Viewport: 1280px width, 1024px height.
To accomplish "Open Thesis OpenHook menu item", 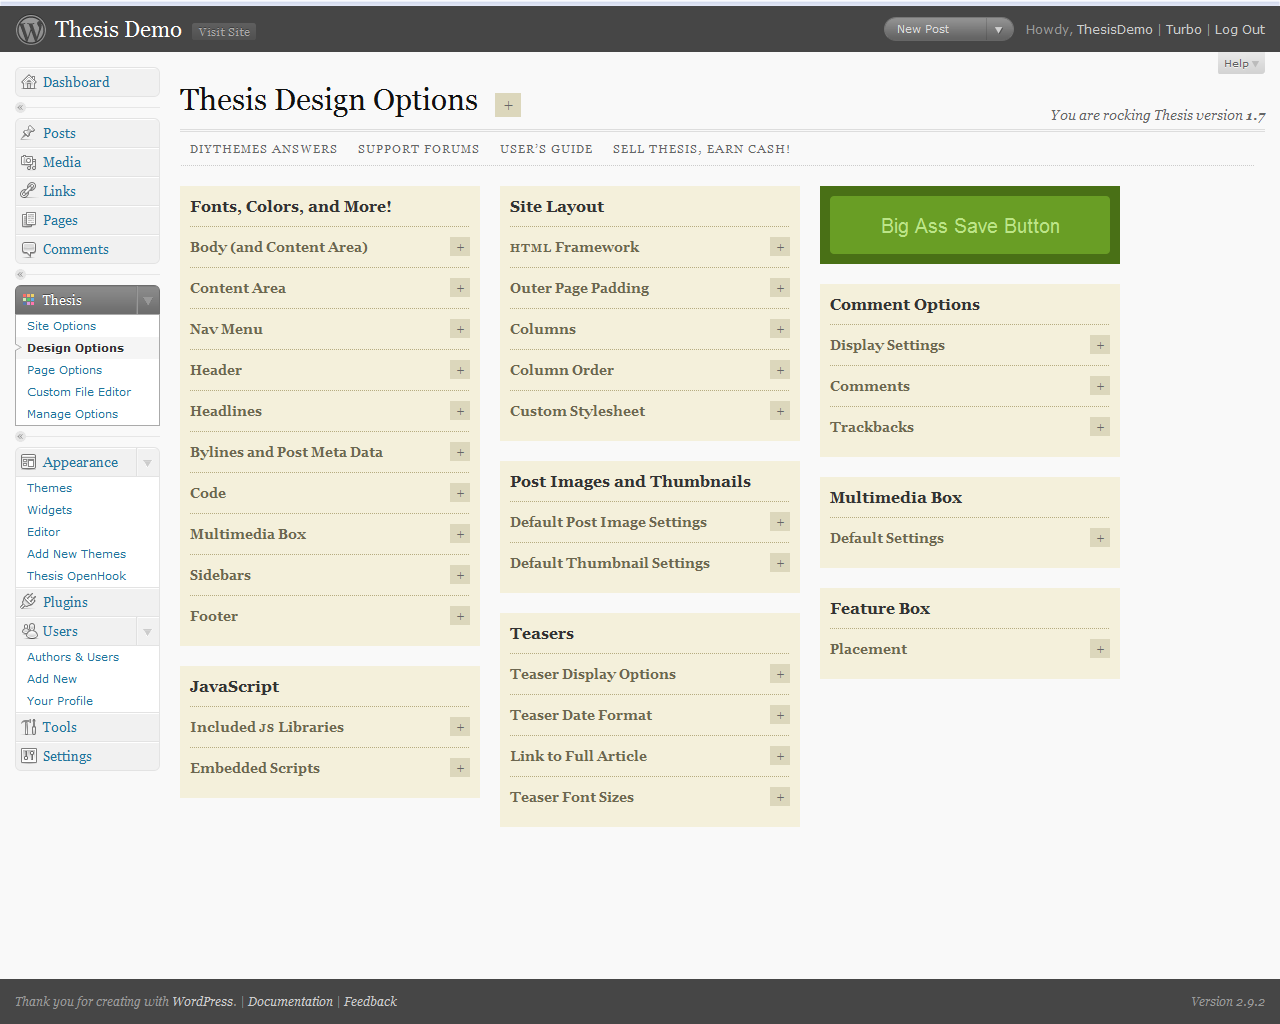I will (x=77, y=576).
